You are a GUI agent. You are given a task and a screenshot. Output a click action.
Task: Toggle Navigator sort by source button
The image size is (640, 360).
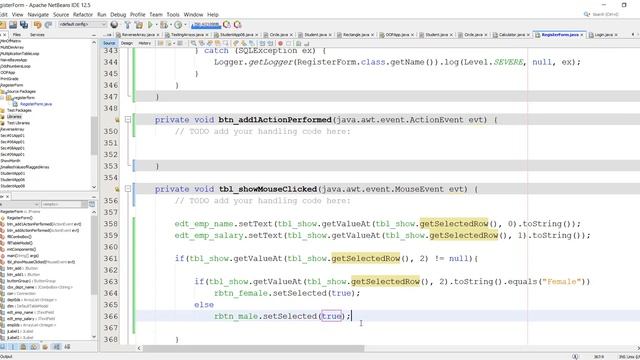coord(67,347)
